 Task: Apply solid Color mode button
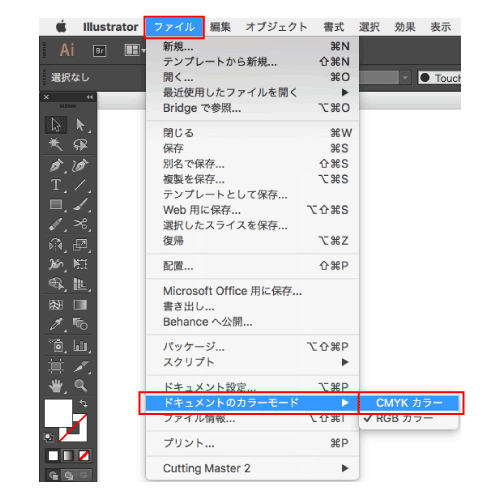point(53,456)
